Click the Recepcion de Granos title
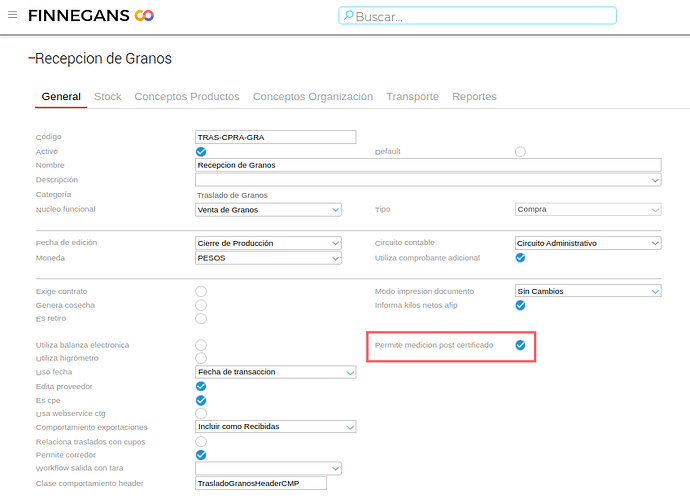 [103, 59]
